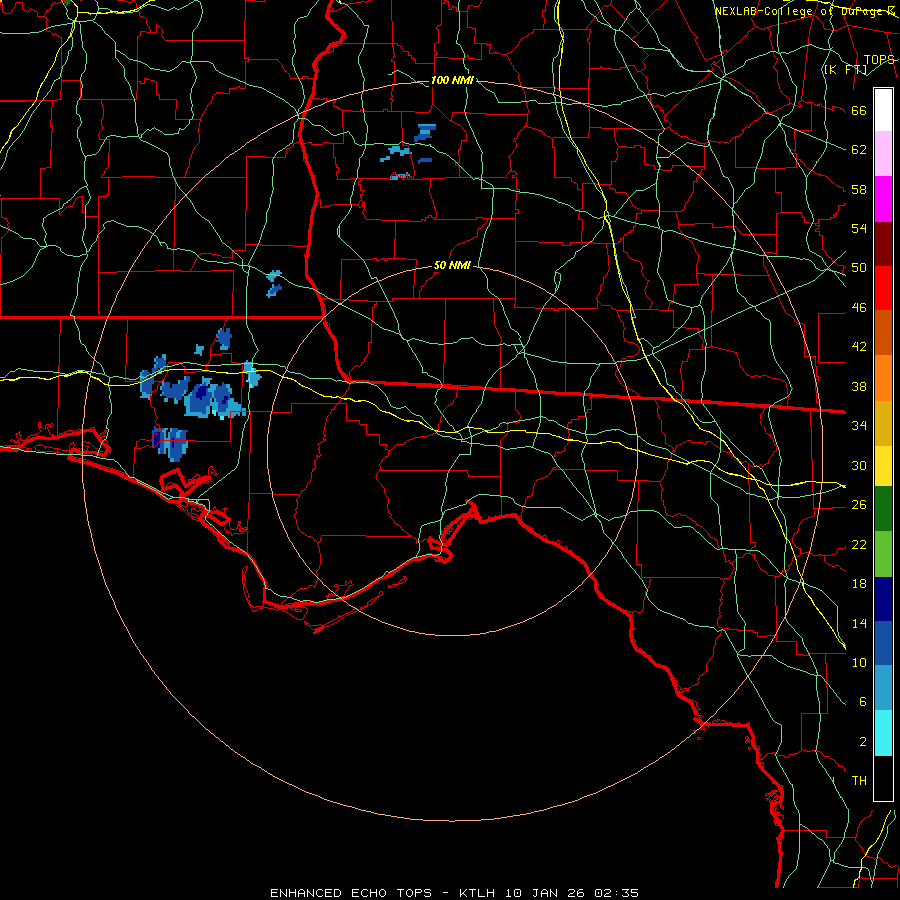
Task: Click the bright red legend swatch
Action: 883,288
